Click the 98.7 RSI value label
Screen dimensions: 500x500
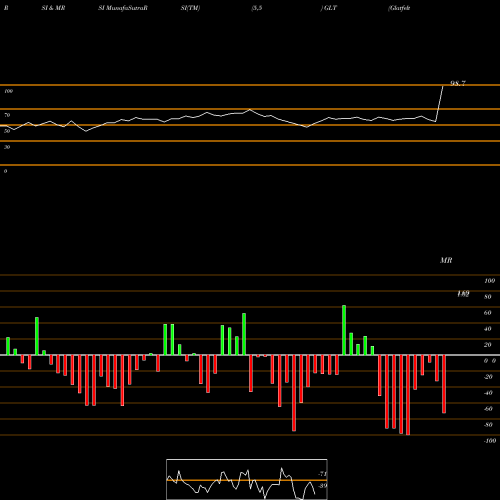coord(458,83)
